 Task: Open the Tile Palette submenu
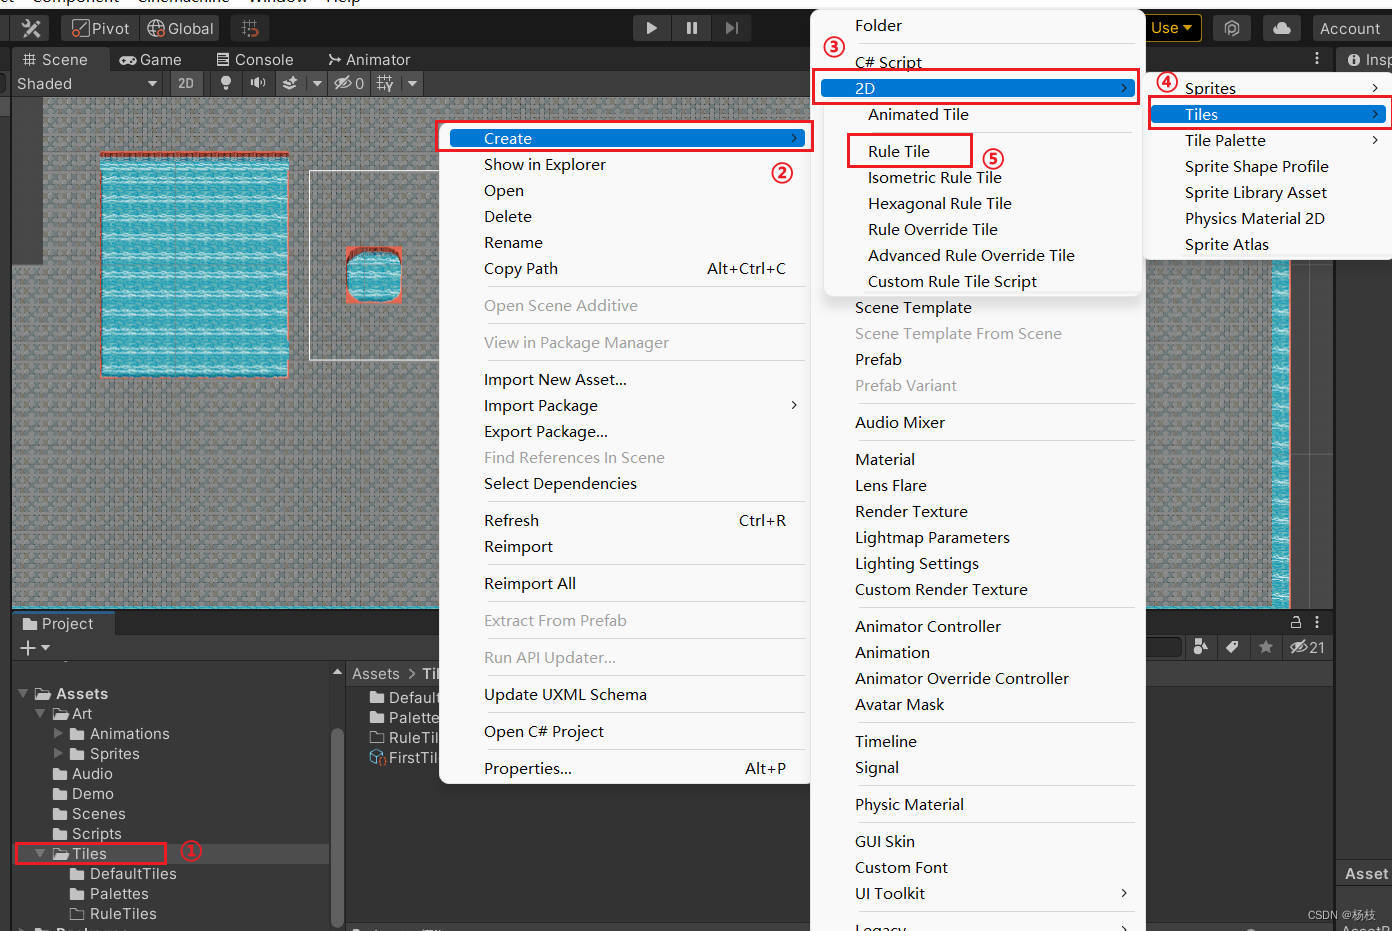click(1268, 140)
